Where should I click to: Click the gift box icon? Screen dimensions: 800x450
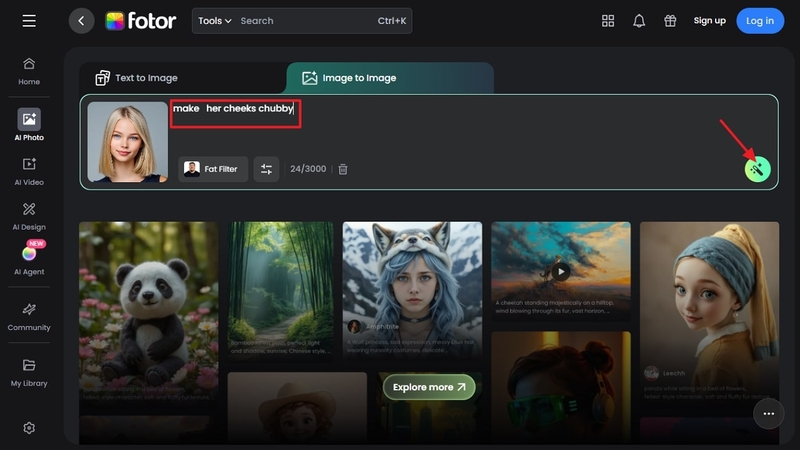pyautogui.click(x=670, y=21)
